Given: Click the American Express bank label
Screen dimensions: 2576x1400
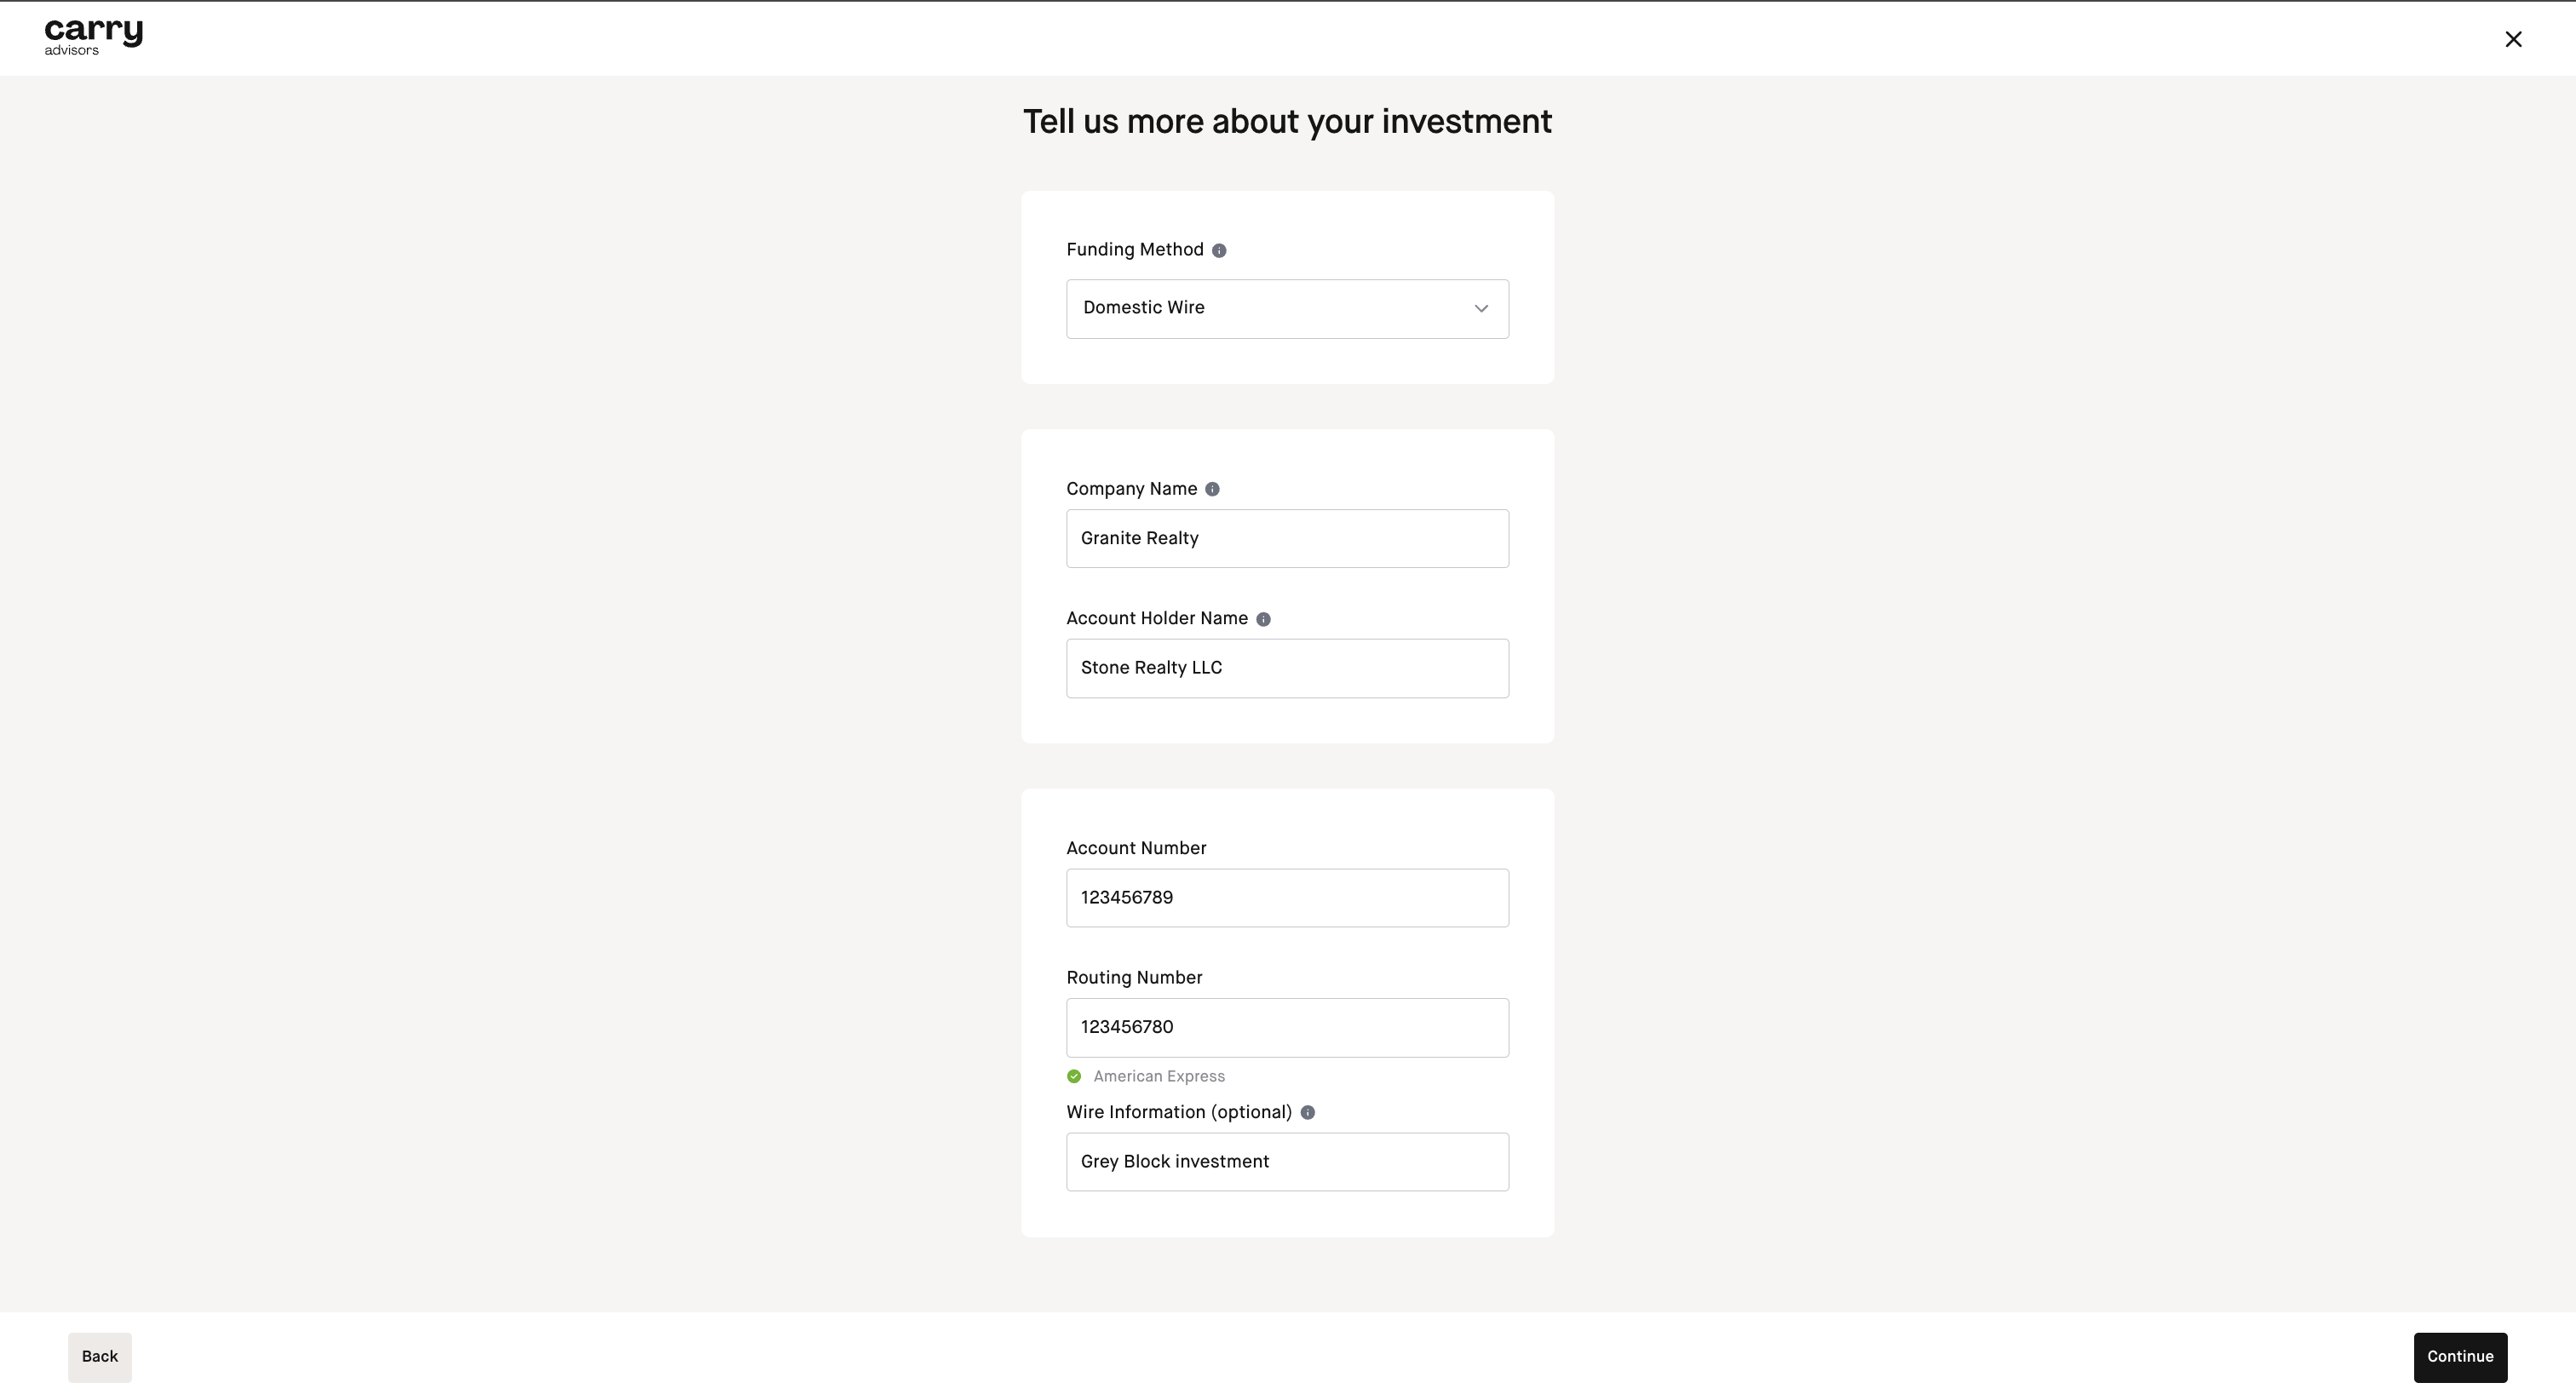Looking at the screenshot, I should [x=1158, y=1077].
